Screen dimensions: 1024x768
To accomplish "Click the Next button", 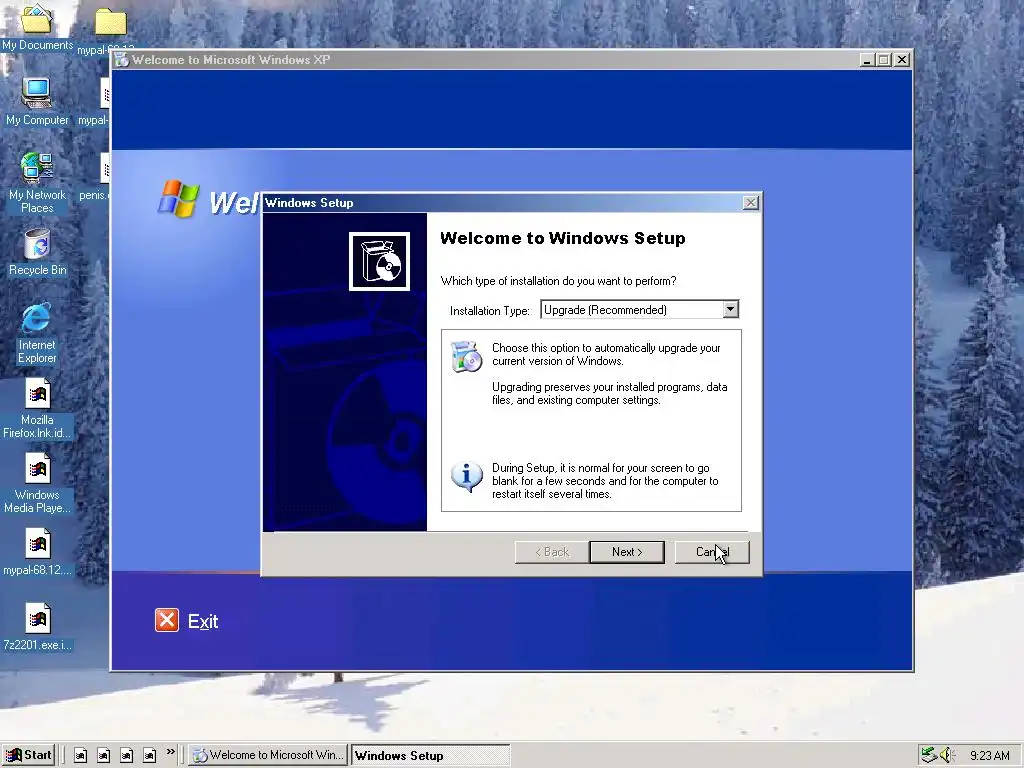I will [x=627, y=552].
